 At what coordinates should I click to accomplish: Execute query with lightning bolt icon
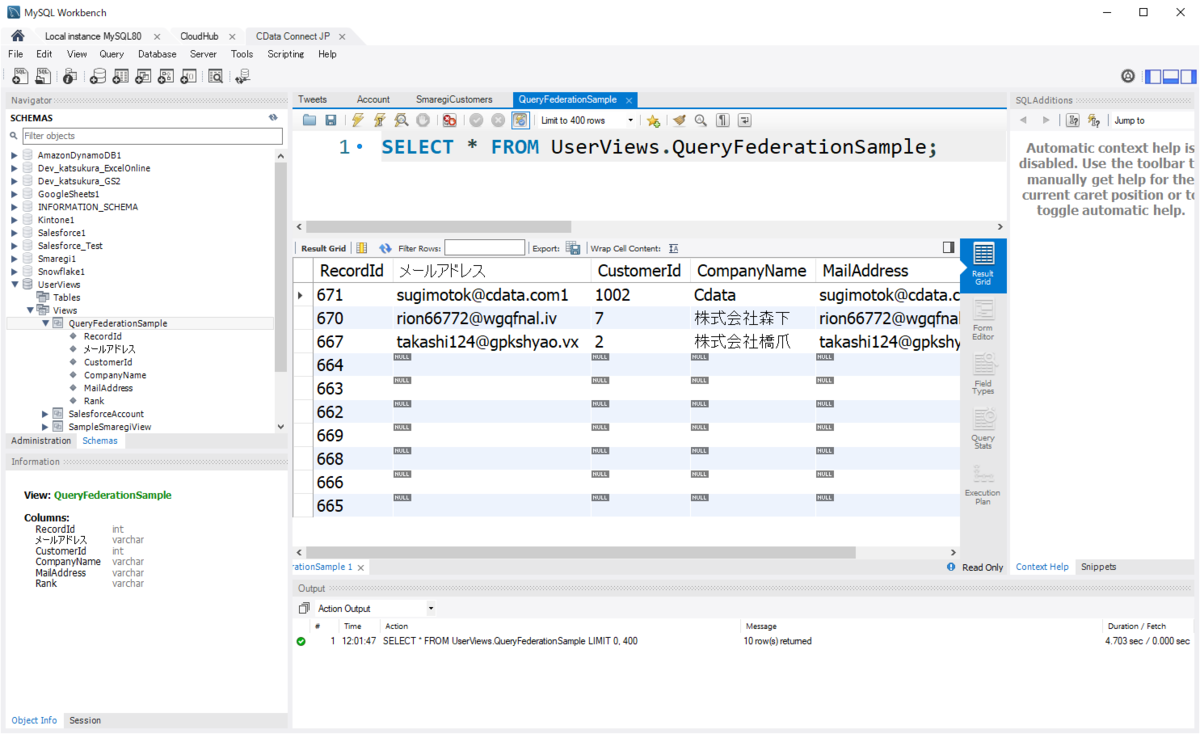tap(357, 120)
